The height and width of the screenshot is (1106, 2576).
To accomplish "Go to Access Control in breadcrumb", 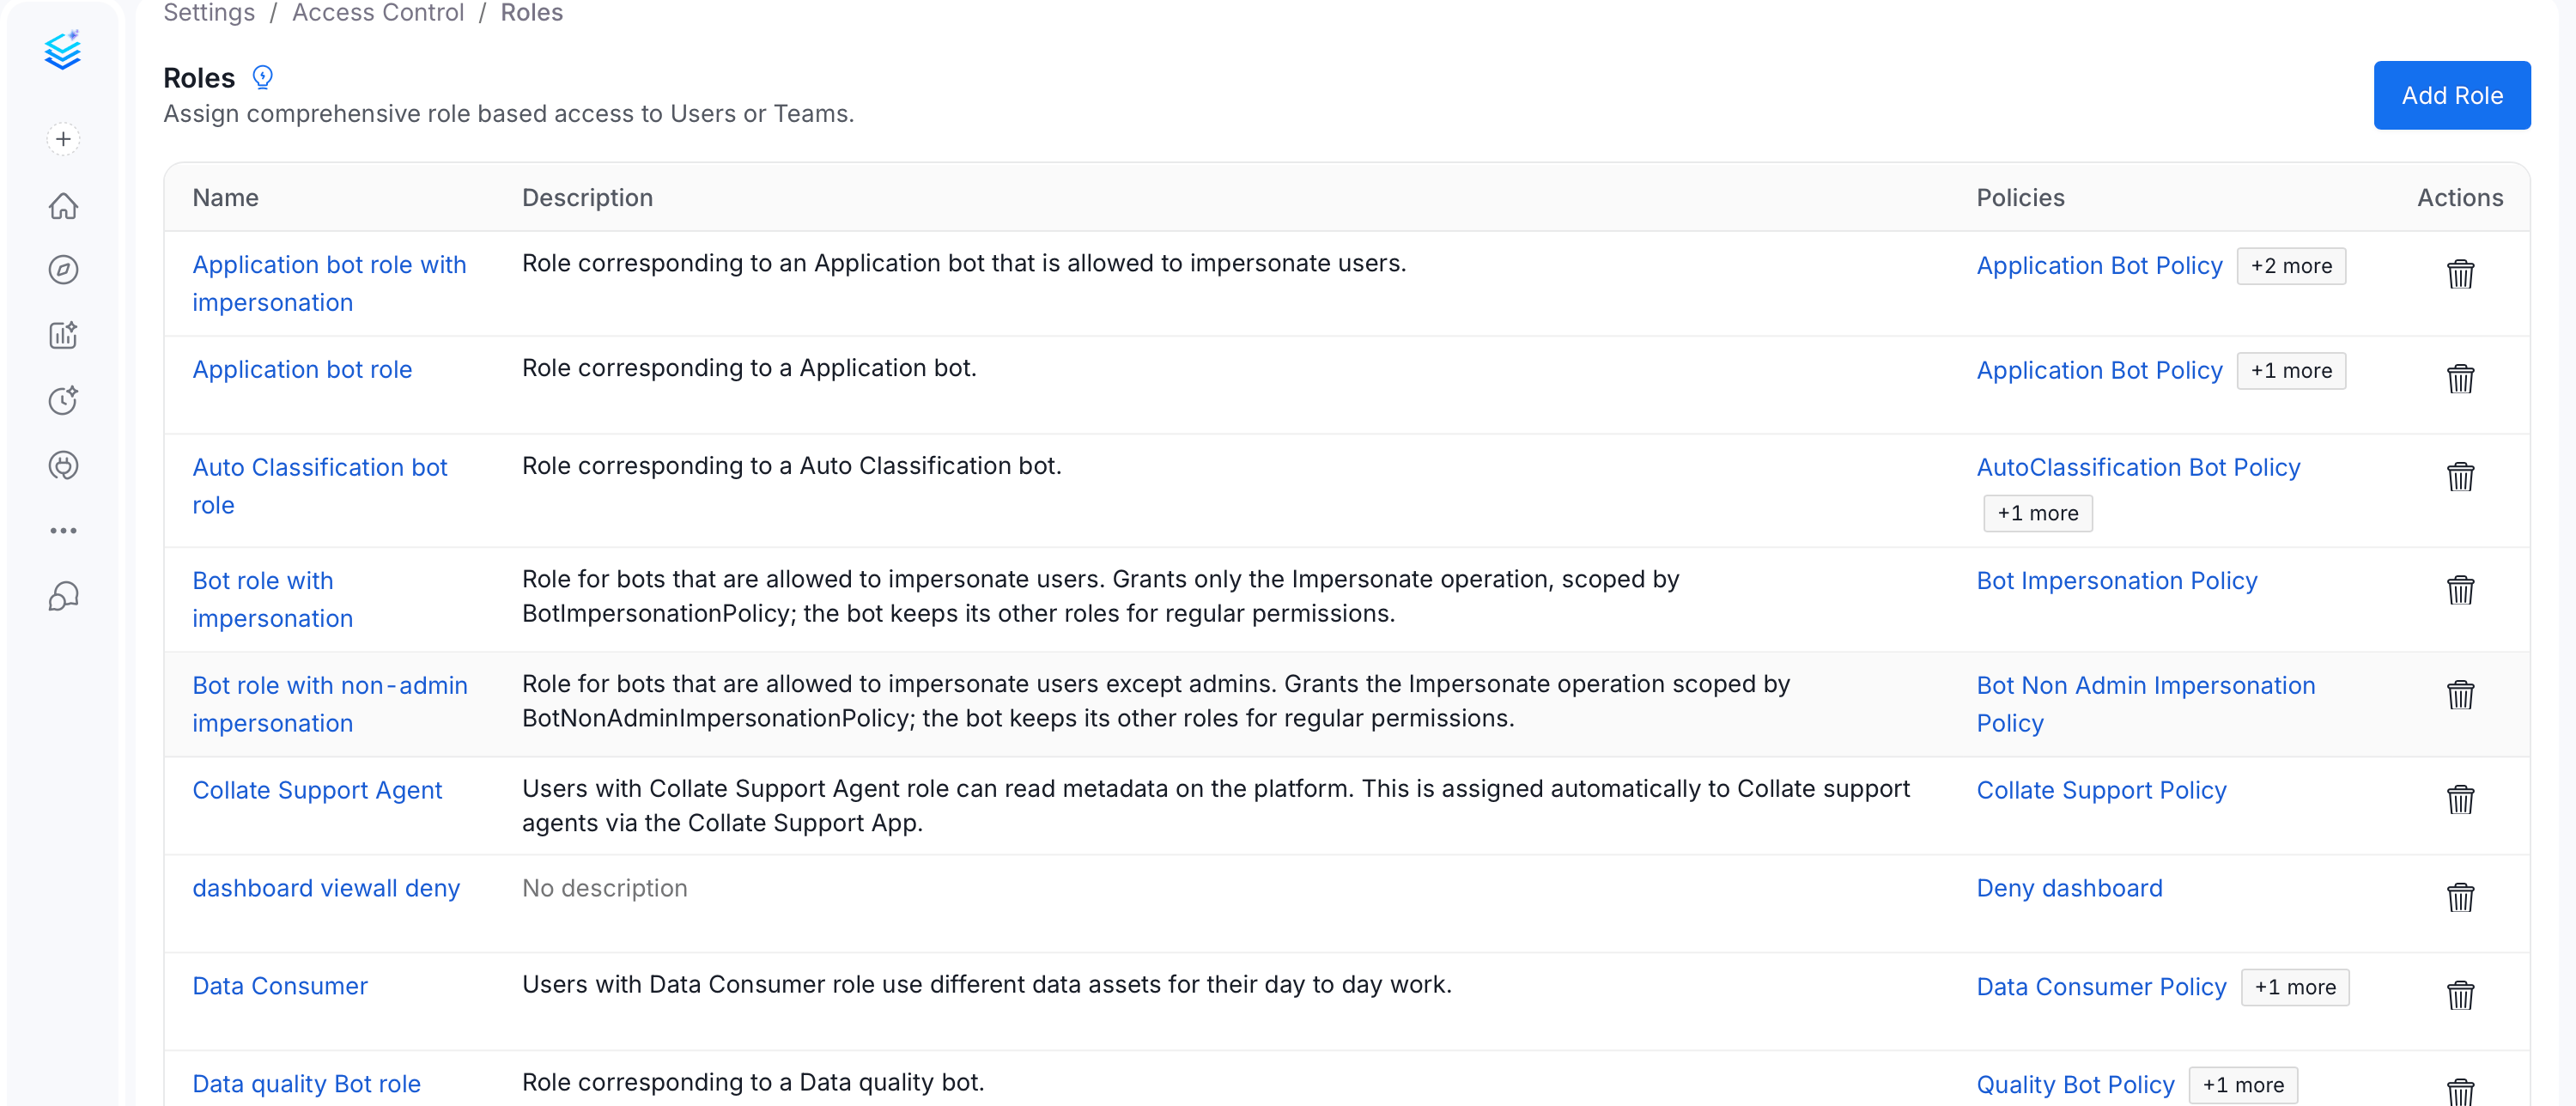I will tap(378, 13).
